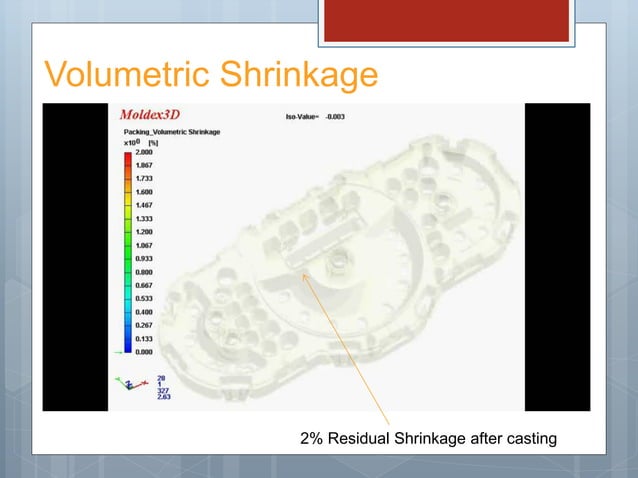Click the red rectangle at slide top
Screen dimensions: 638x478
449,20
